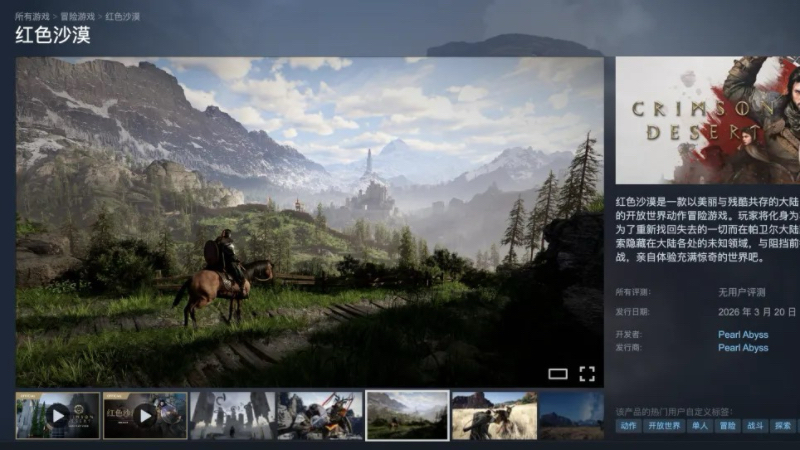
Task: Select the dark ruins silhouette screenshot thumbnail
Action: pos(232,415)
